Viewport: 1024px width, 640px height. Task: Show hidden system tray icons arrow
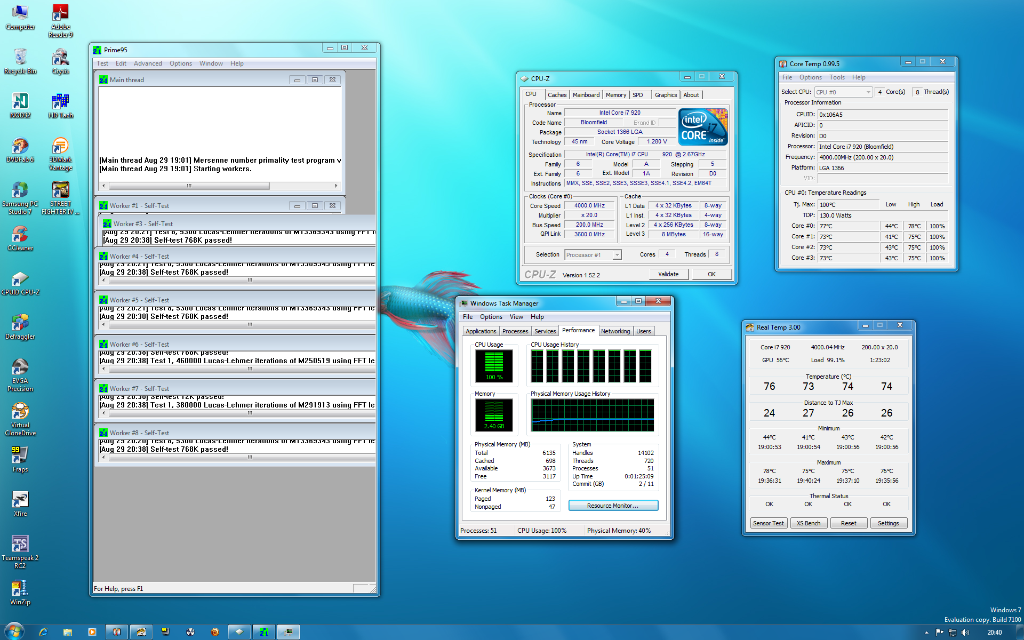[x=926, y=632]
